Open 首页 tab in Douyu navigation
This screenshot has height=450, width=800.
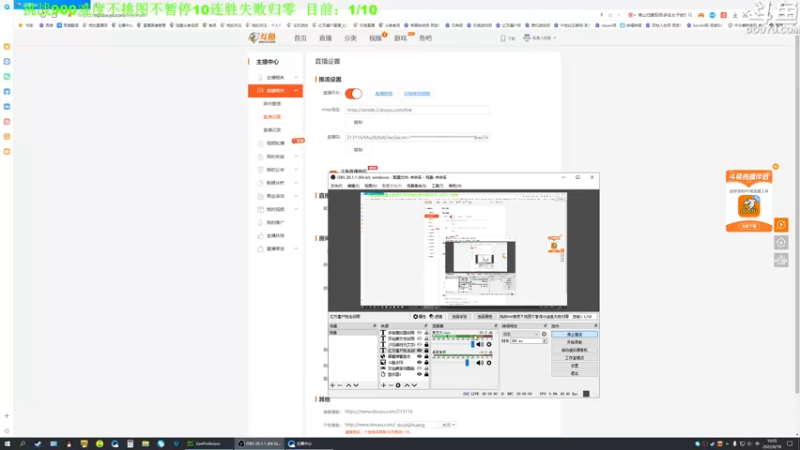[x=301, y=38]
